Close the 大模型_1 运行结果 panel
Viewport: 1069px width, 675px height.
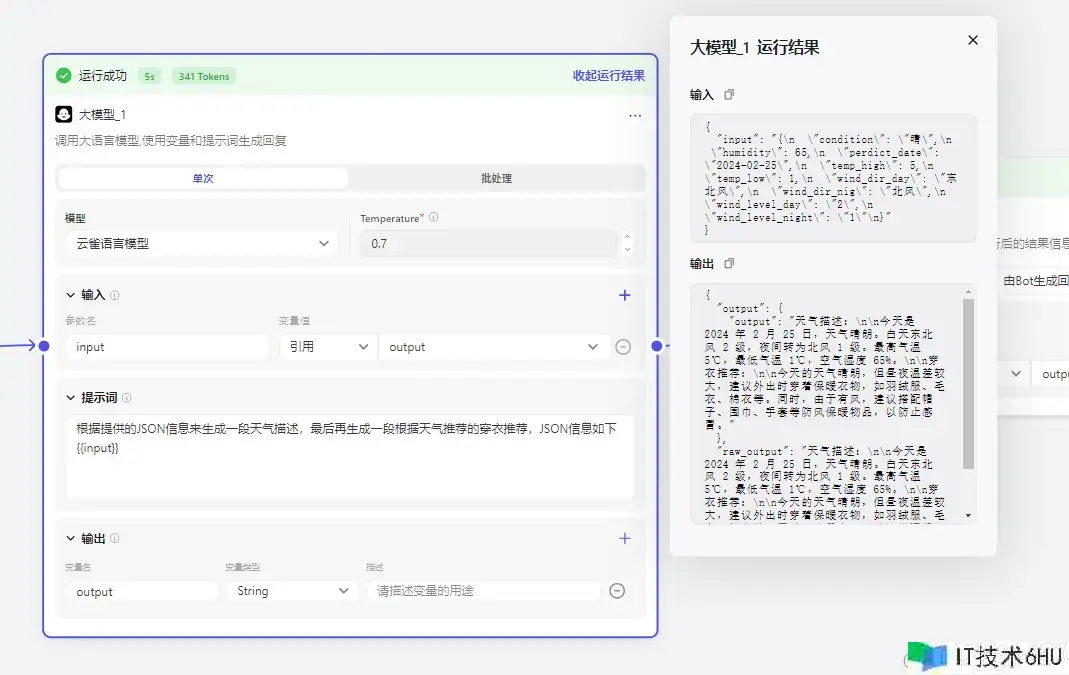[x=973, y=40]
